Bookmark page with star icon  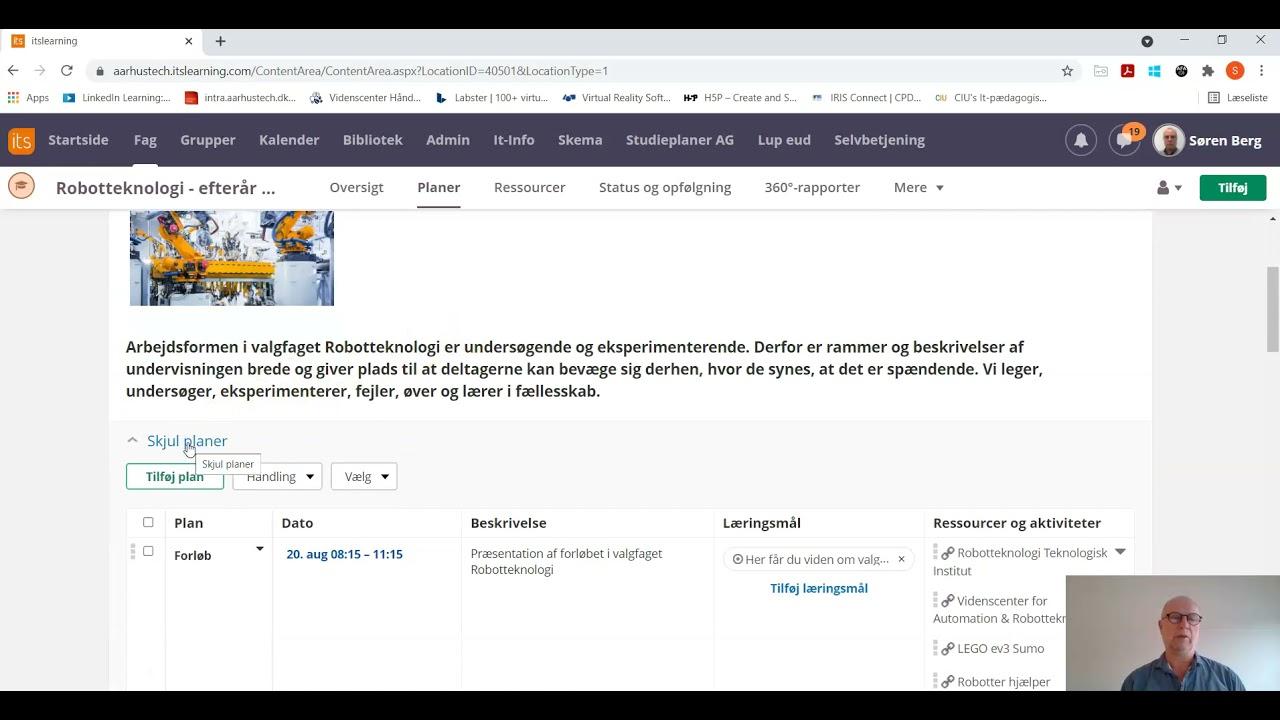1067,71
